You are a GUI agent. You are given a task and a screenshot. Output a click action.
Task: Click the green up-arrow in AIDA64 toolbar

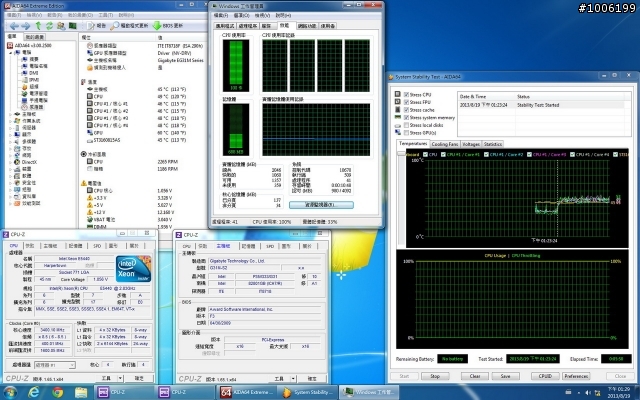coord(38,26)
